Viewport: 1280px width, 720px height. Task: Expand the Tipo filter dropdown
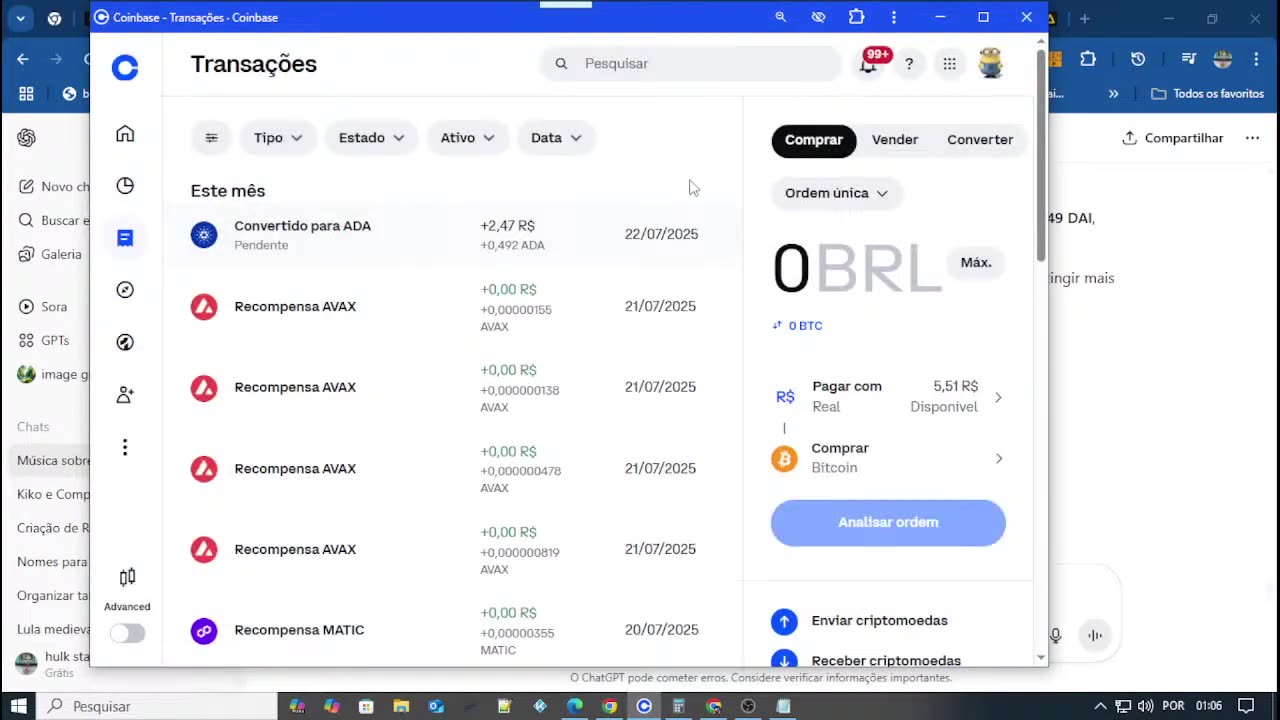(278, 138)
